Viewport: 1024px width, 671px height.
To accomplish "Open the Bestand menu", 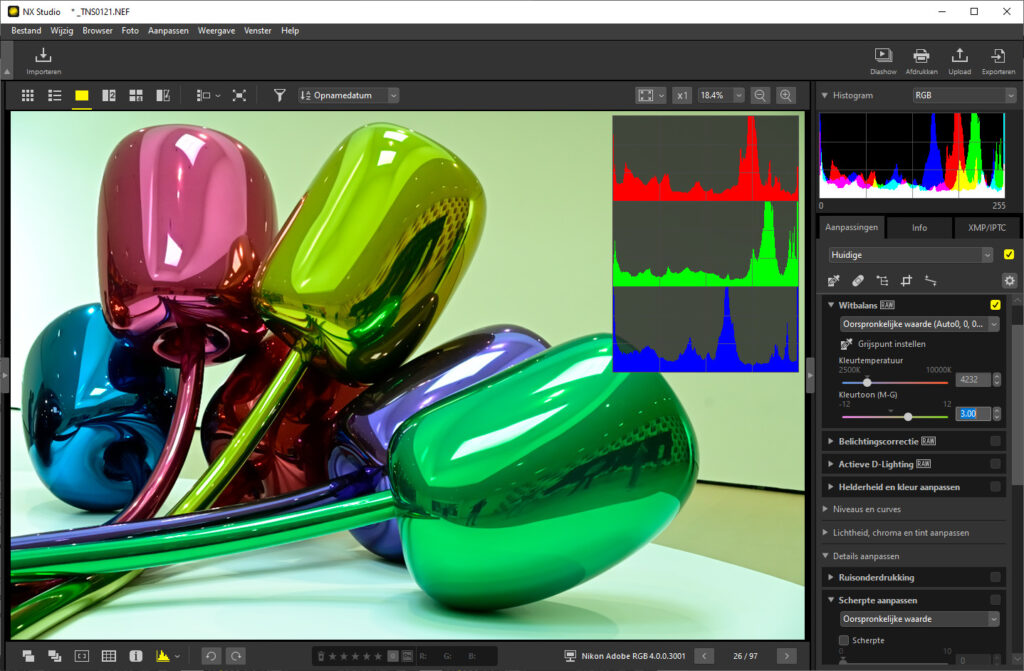I will (26, 31).
